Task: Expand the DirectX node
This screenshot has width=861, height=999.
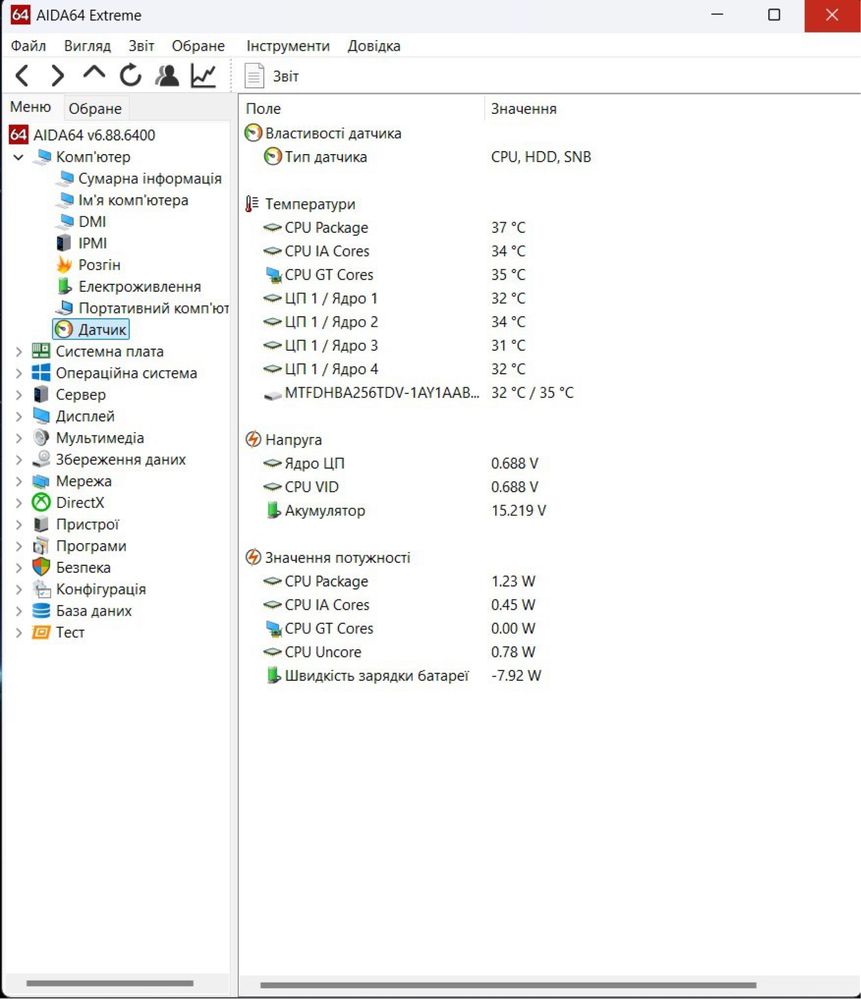Action: click(x=18, y=503)
